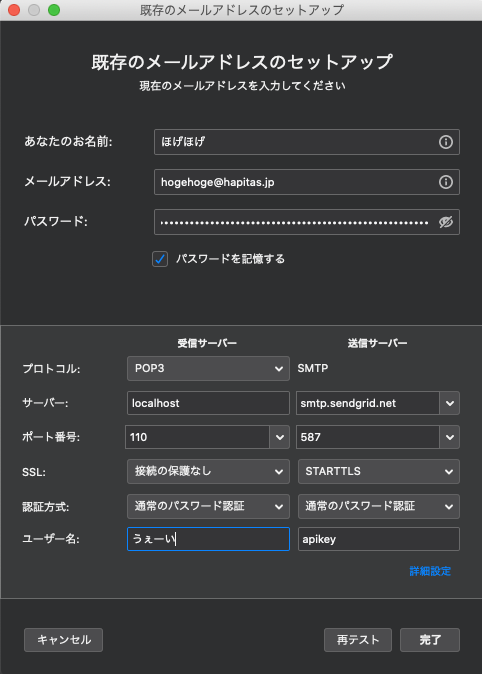
Task: Open the outgoing port 587 dropdown arrow
Action: click(450, 437)
